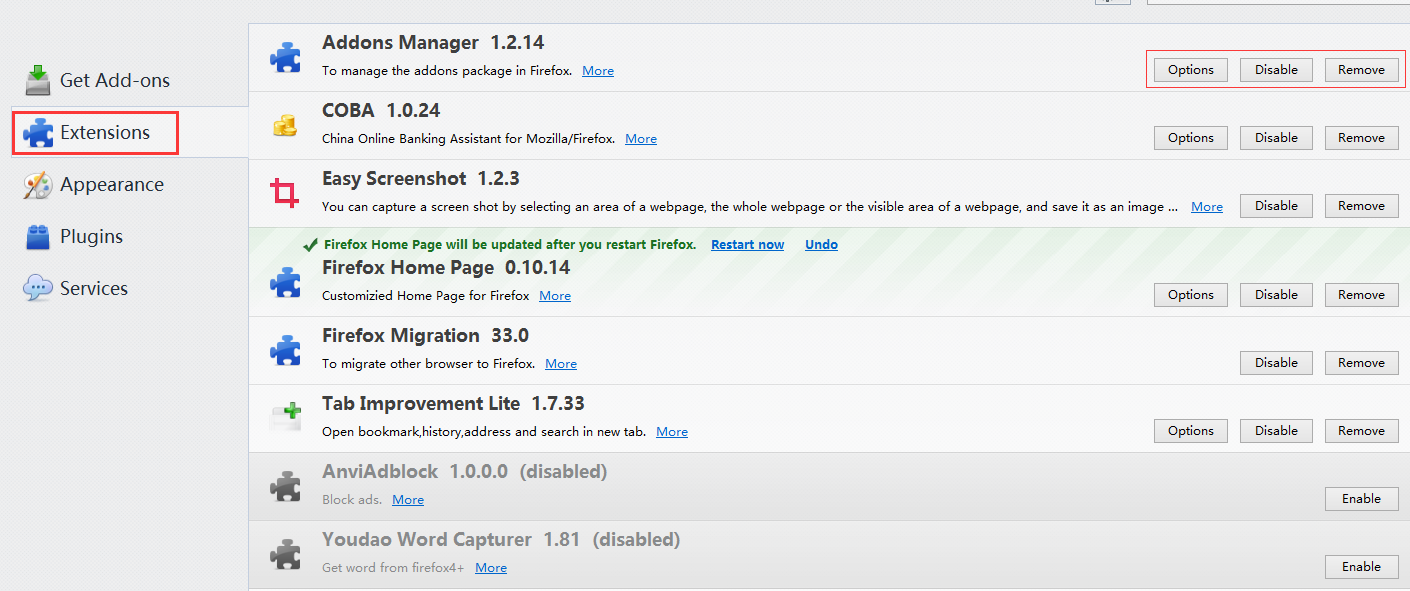Click the Tab Improvement Lite green plus icon
Image resolution: width=1410 pixels, height=591 pixels.
point(285,412)
